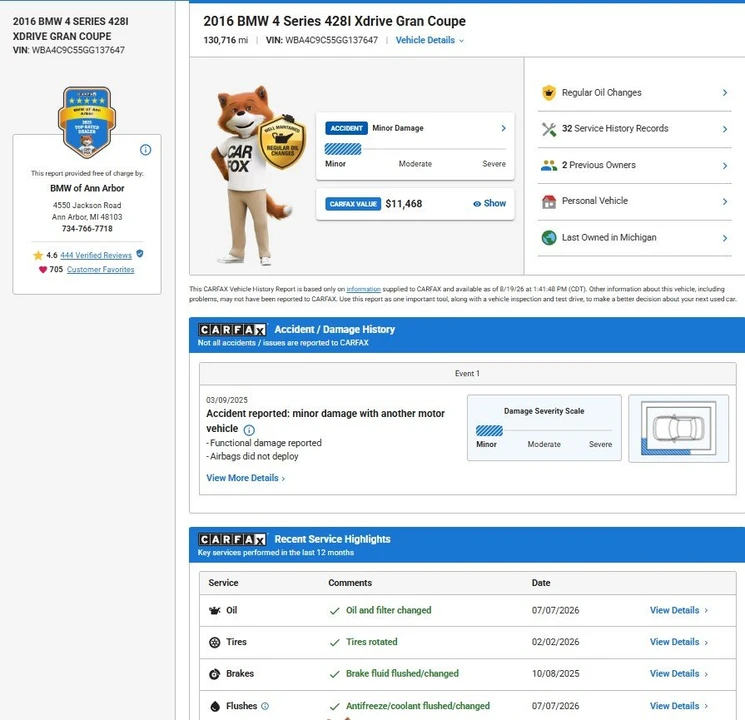
Task: Click the Service column header
Action: click(x=223, y=583)
